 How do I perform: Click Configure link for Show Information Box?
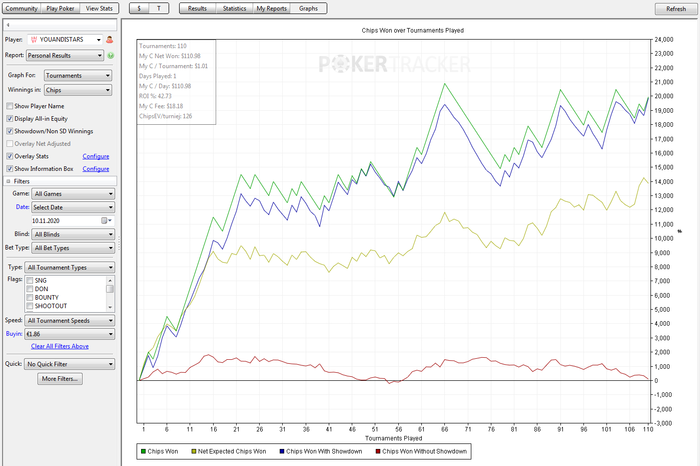tap(96, 169)
